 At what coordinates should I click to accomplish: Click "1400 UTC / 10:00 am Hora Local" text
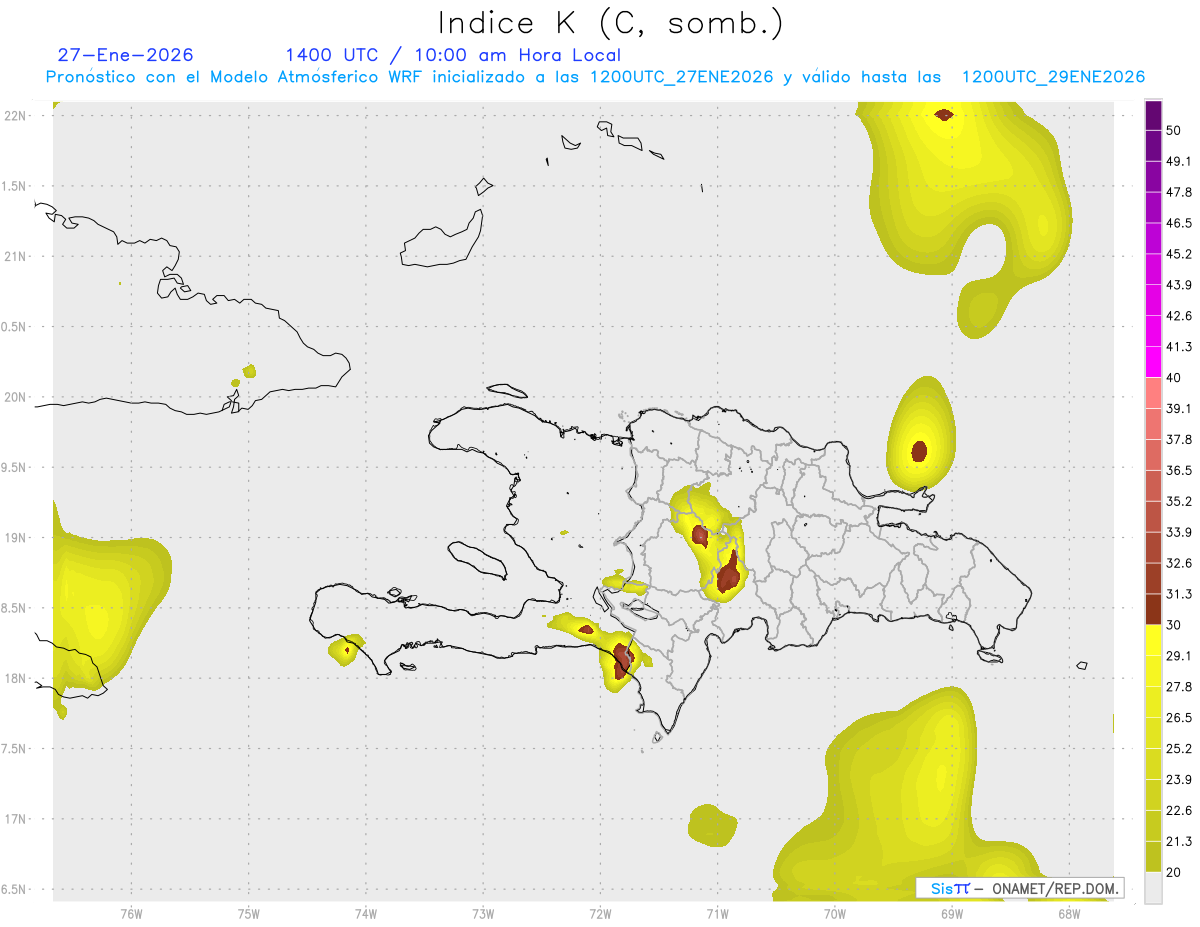[x=453, y=55]
